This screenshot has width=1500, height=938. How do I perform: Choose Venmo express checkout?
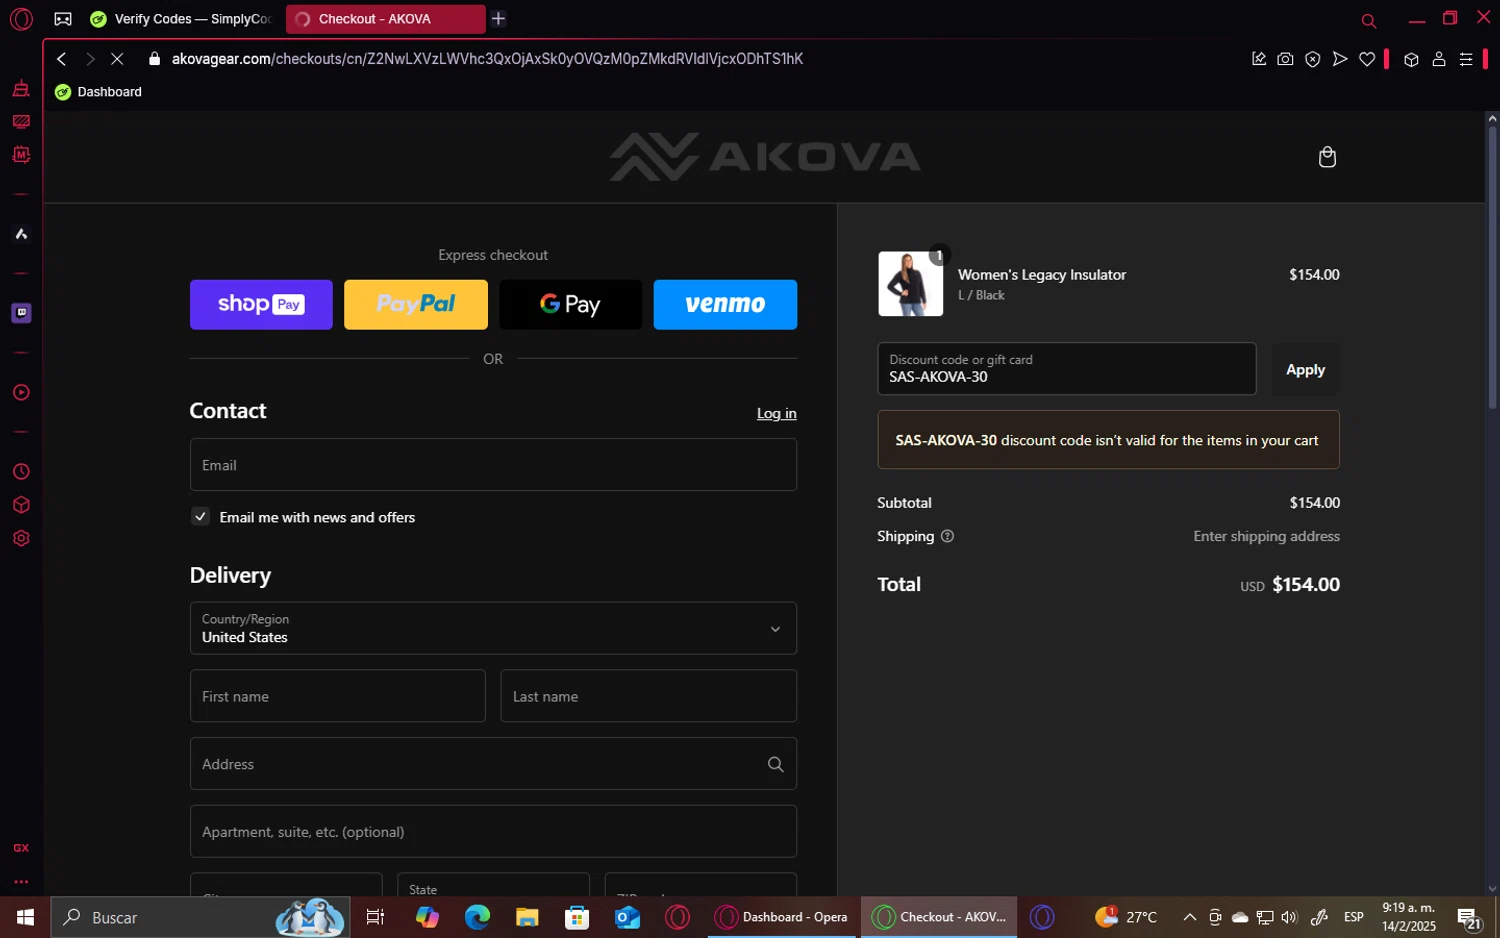725,304
